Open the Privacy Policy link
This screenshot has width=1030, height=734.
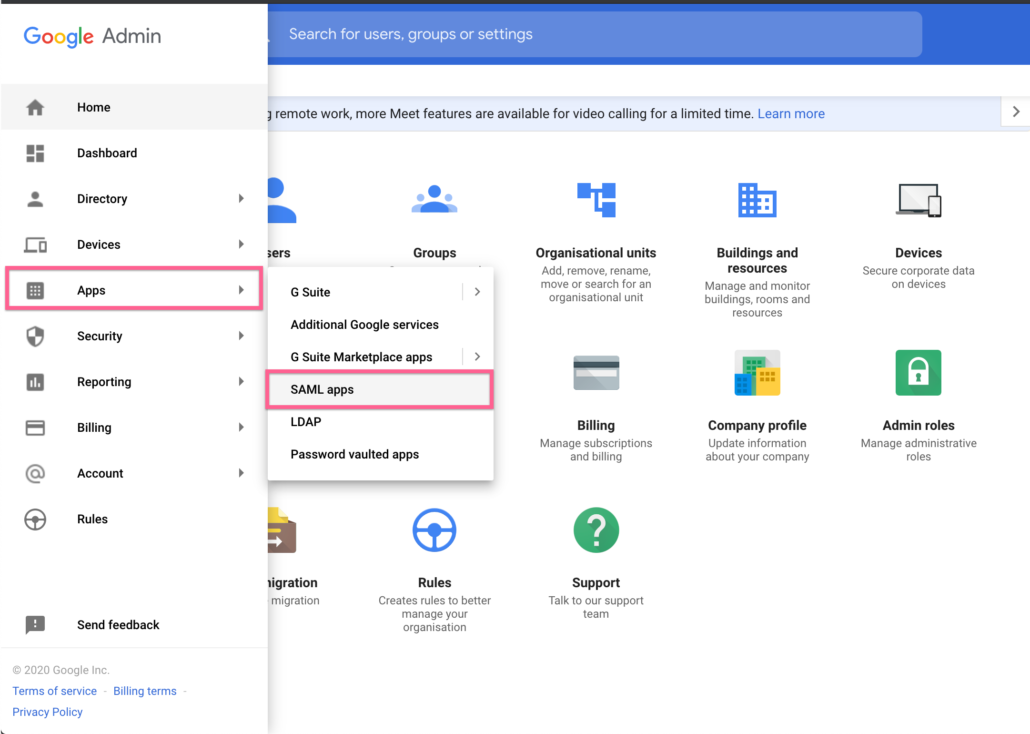tap(47, 712)
